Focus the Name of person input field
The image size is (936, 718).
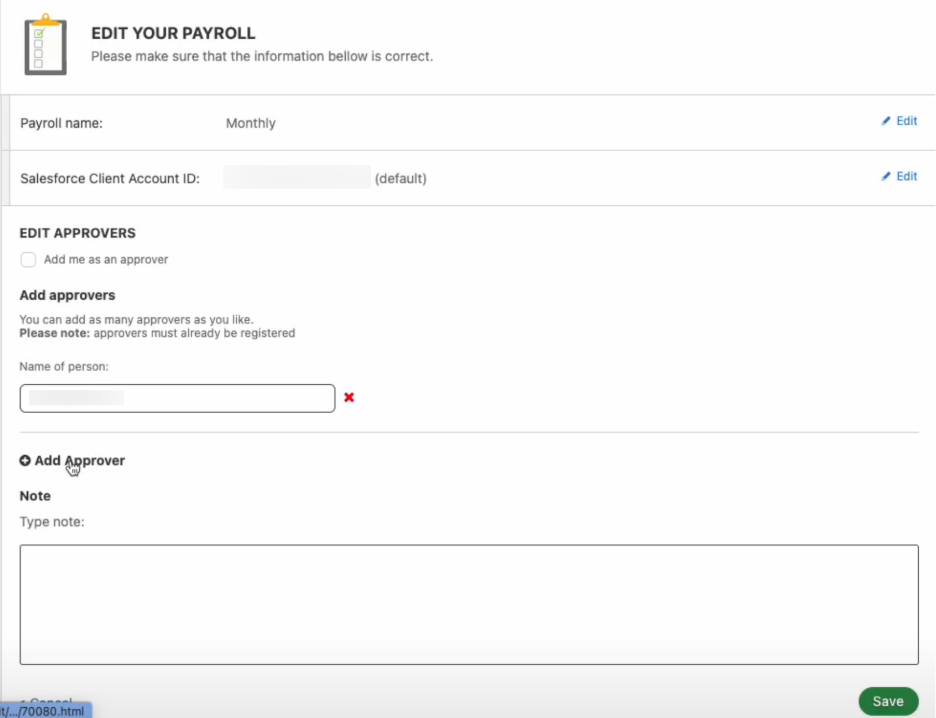(x=177, y=398)
